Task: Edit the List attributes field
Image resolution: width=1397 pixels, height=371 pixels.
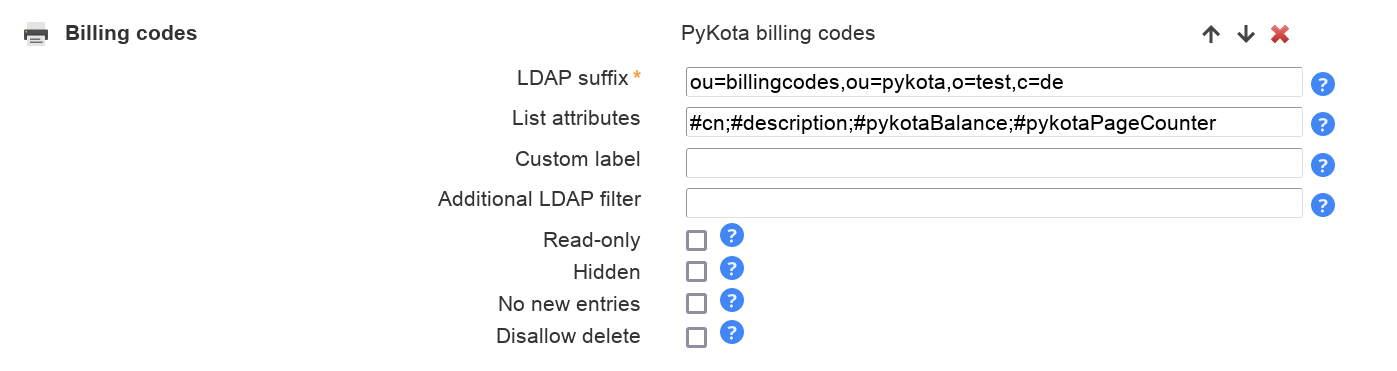Action: pos(994,122)
